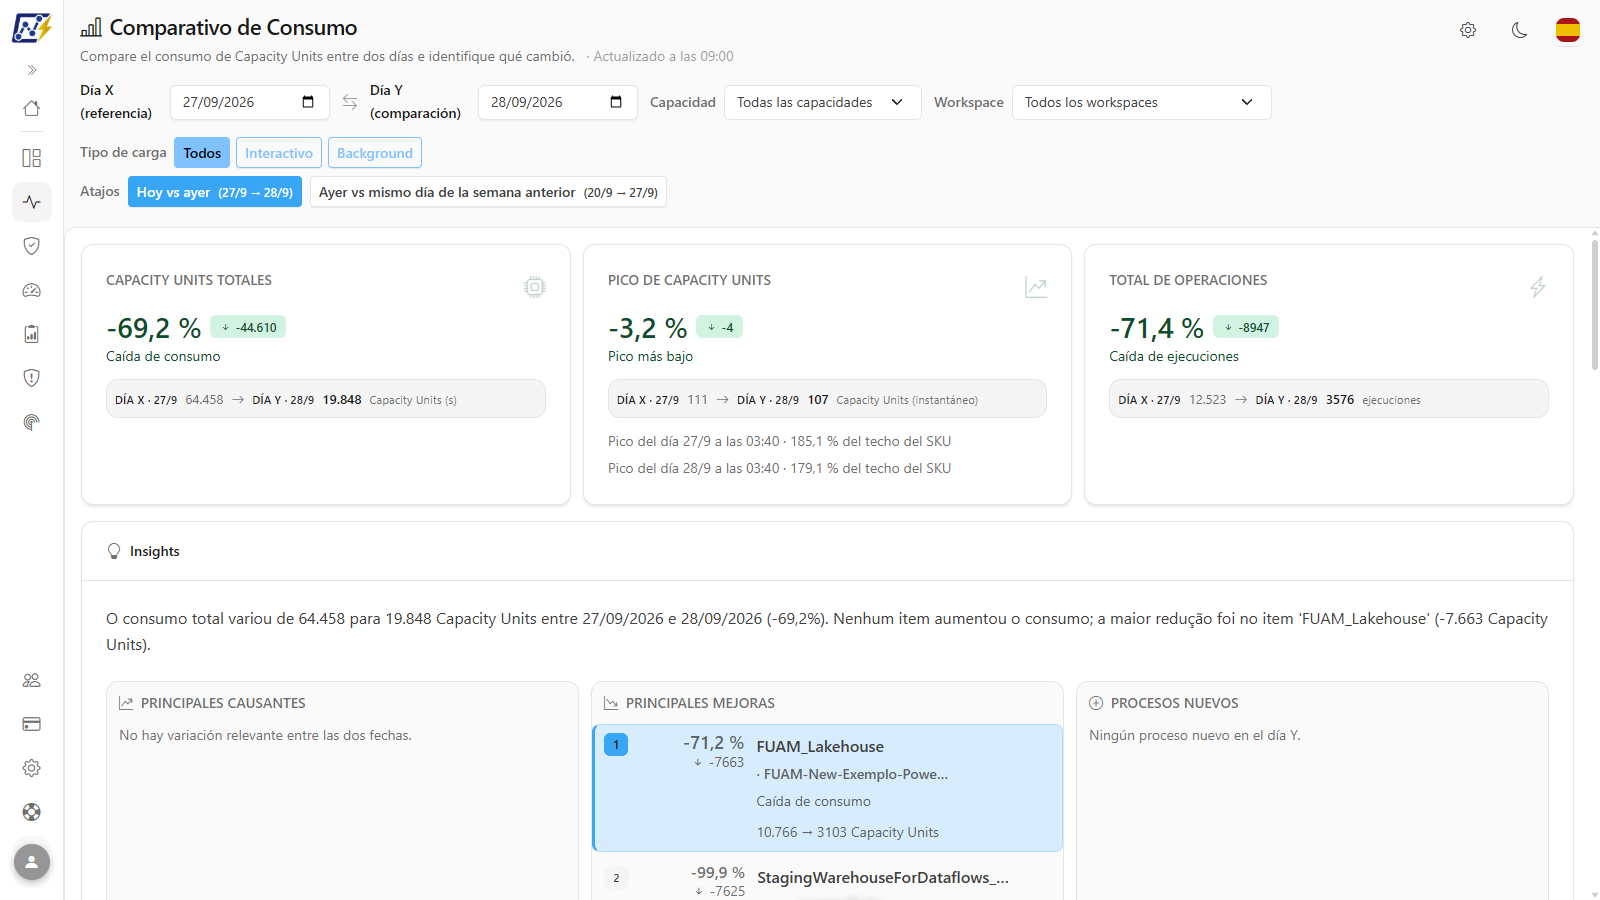Viewport: 1600px width, 900px height.
Task: Expand the Workspace dropdown
Action: tap(1141, 102)
